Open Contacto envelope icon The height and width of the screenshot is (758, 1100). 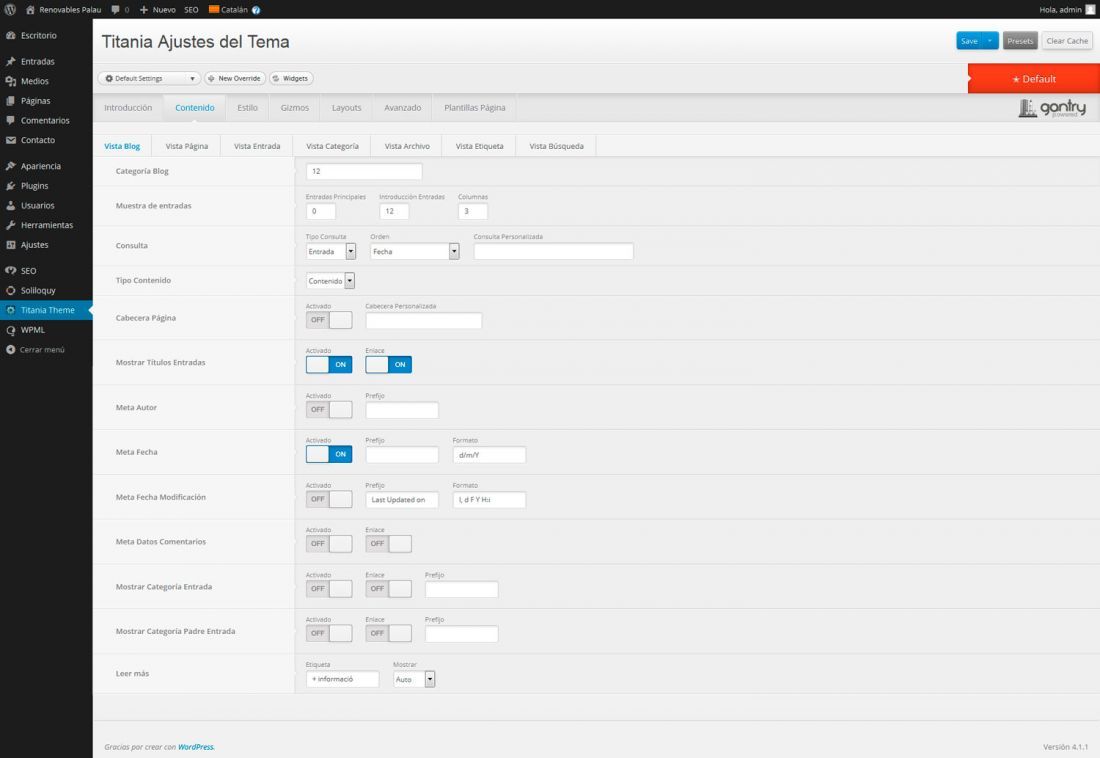click(11, 140)
